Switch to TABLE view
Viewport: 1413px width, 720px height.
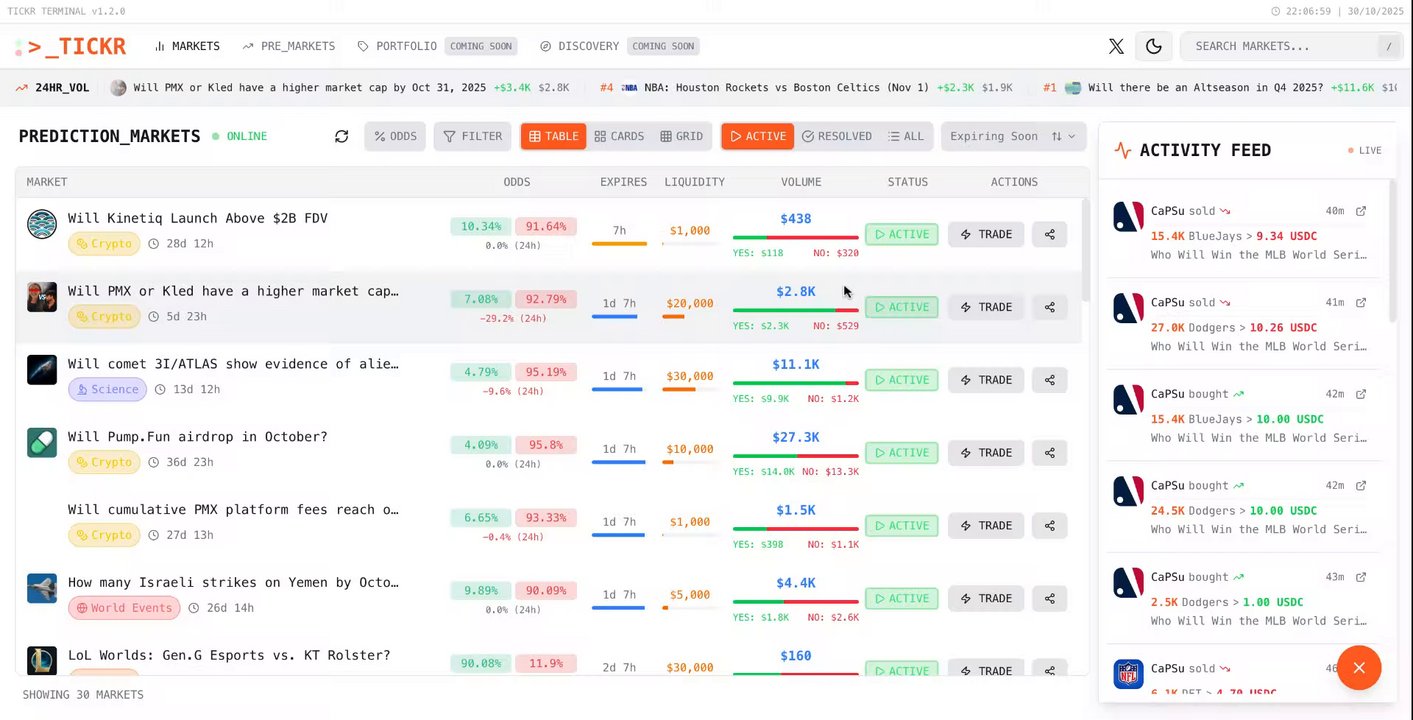point(553,136)
